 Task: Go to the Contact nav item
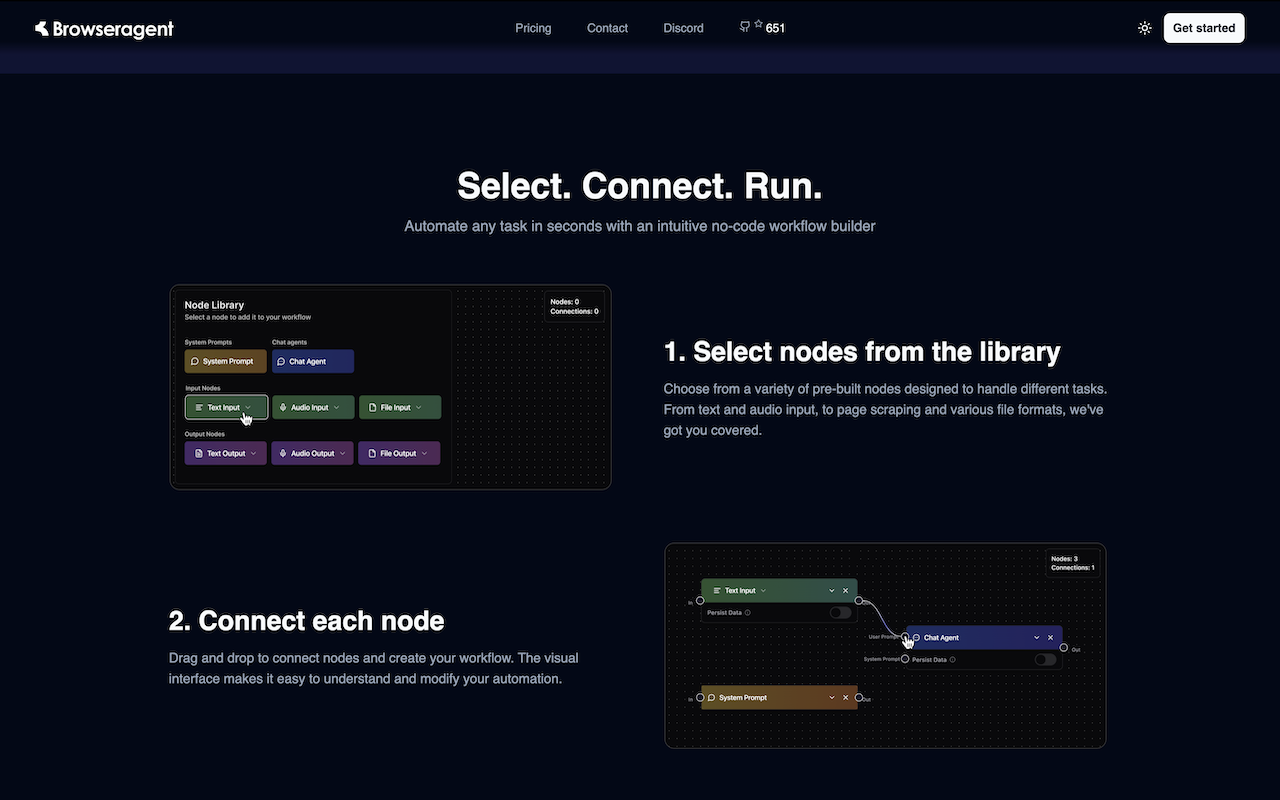click(607, 28)
